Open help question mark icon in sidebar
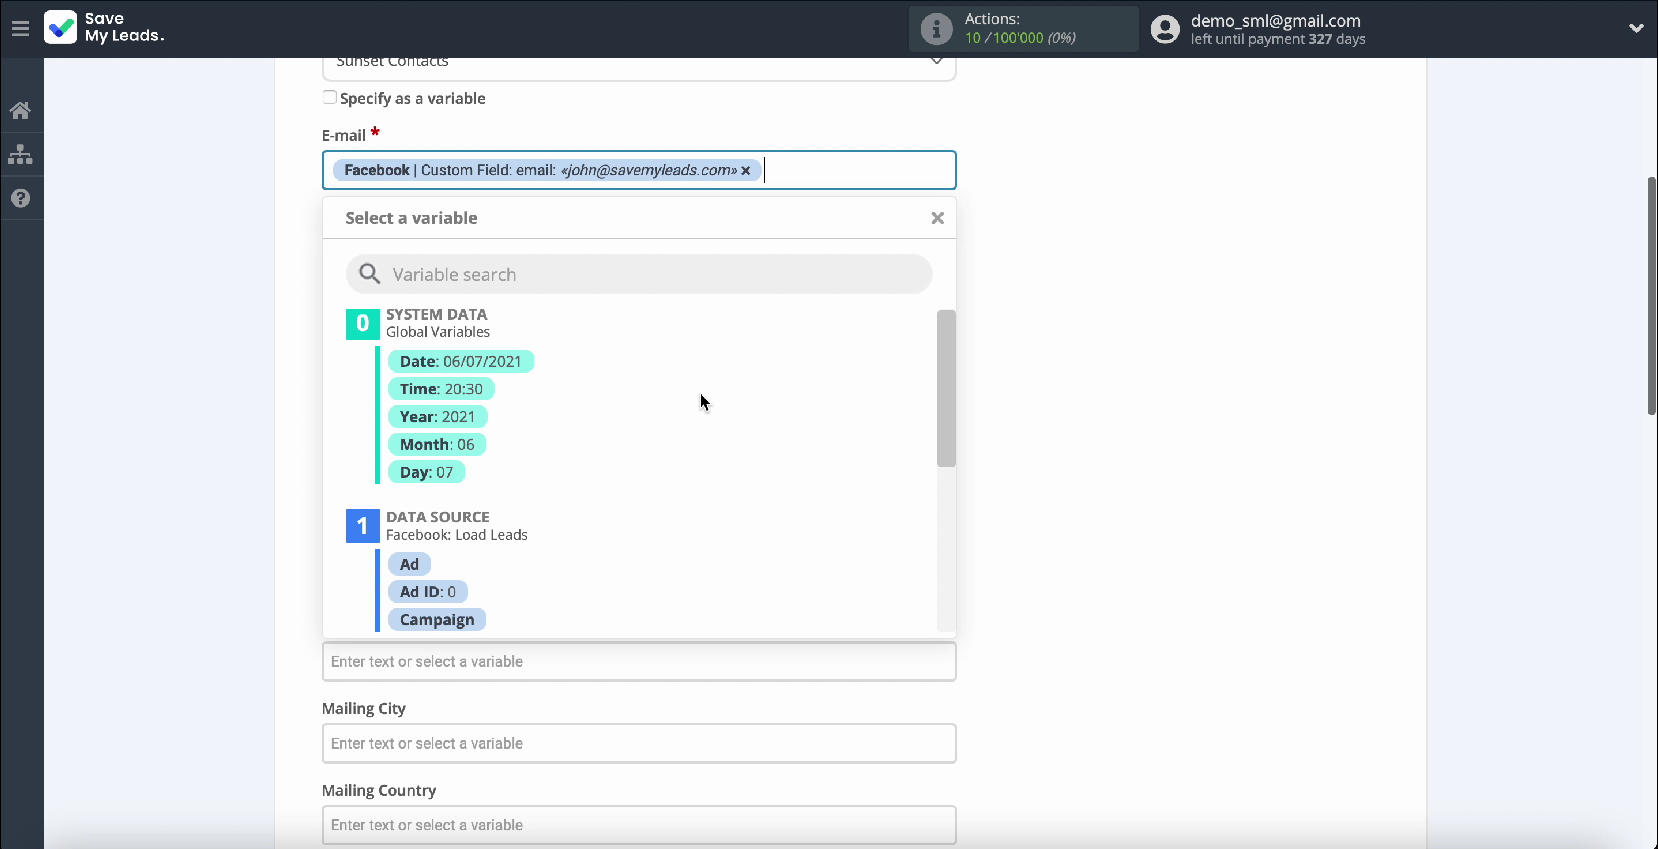1658x849 pixels. tap(20, 198)
